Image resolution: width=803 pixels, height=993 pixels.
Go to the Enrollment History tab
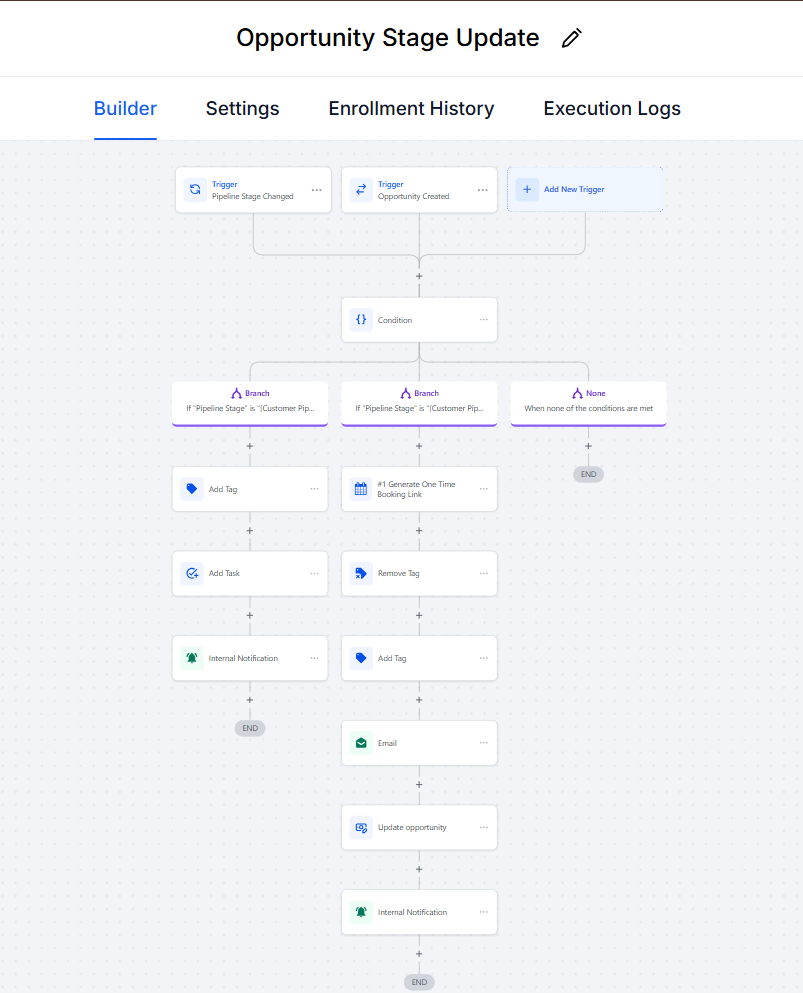pyautogui.click(x=411, y=109)
